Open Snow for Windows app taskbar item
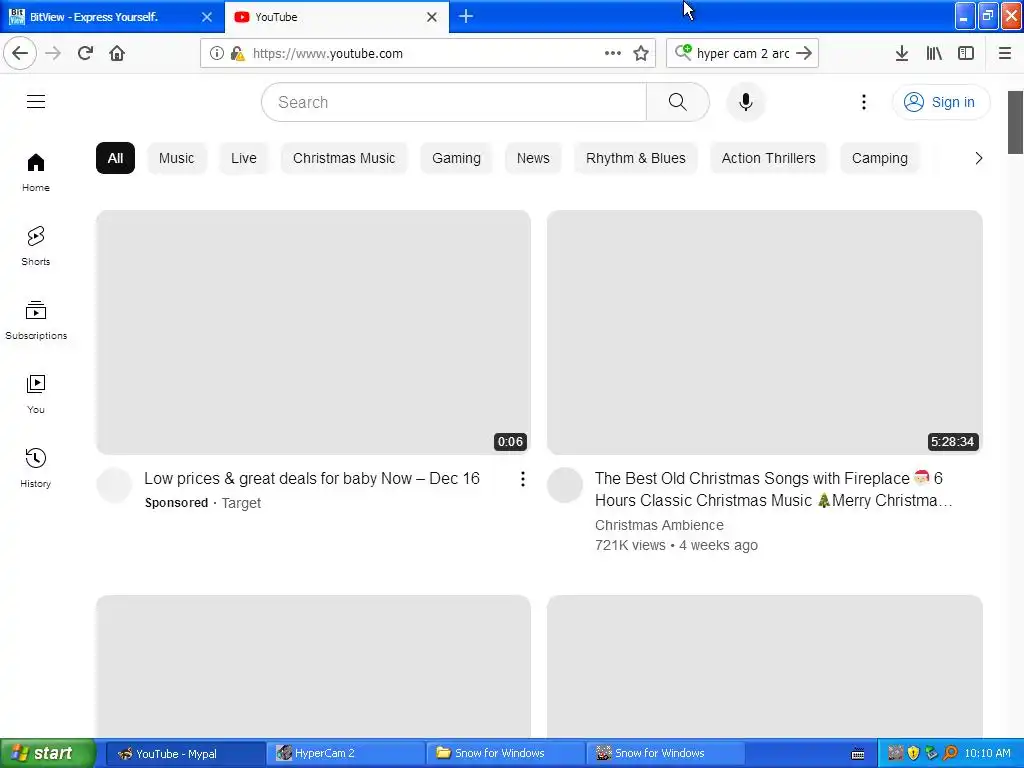The height and width of the screenshot is (768, 1024). pos(665,753)
